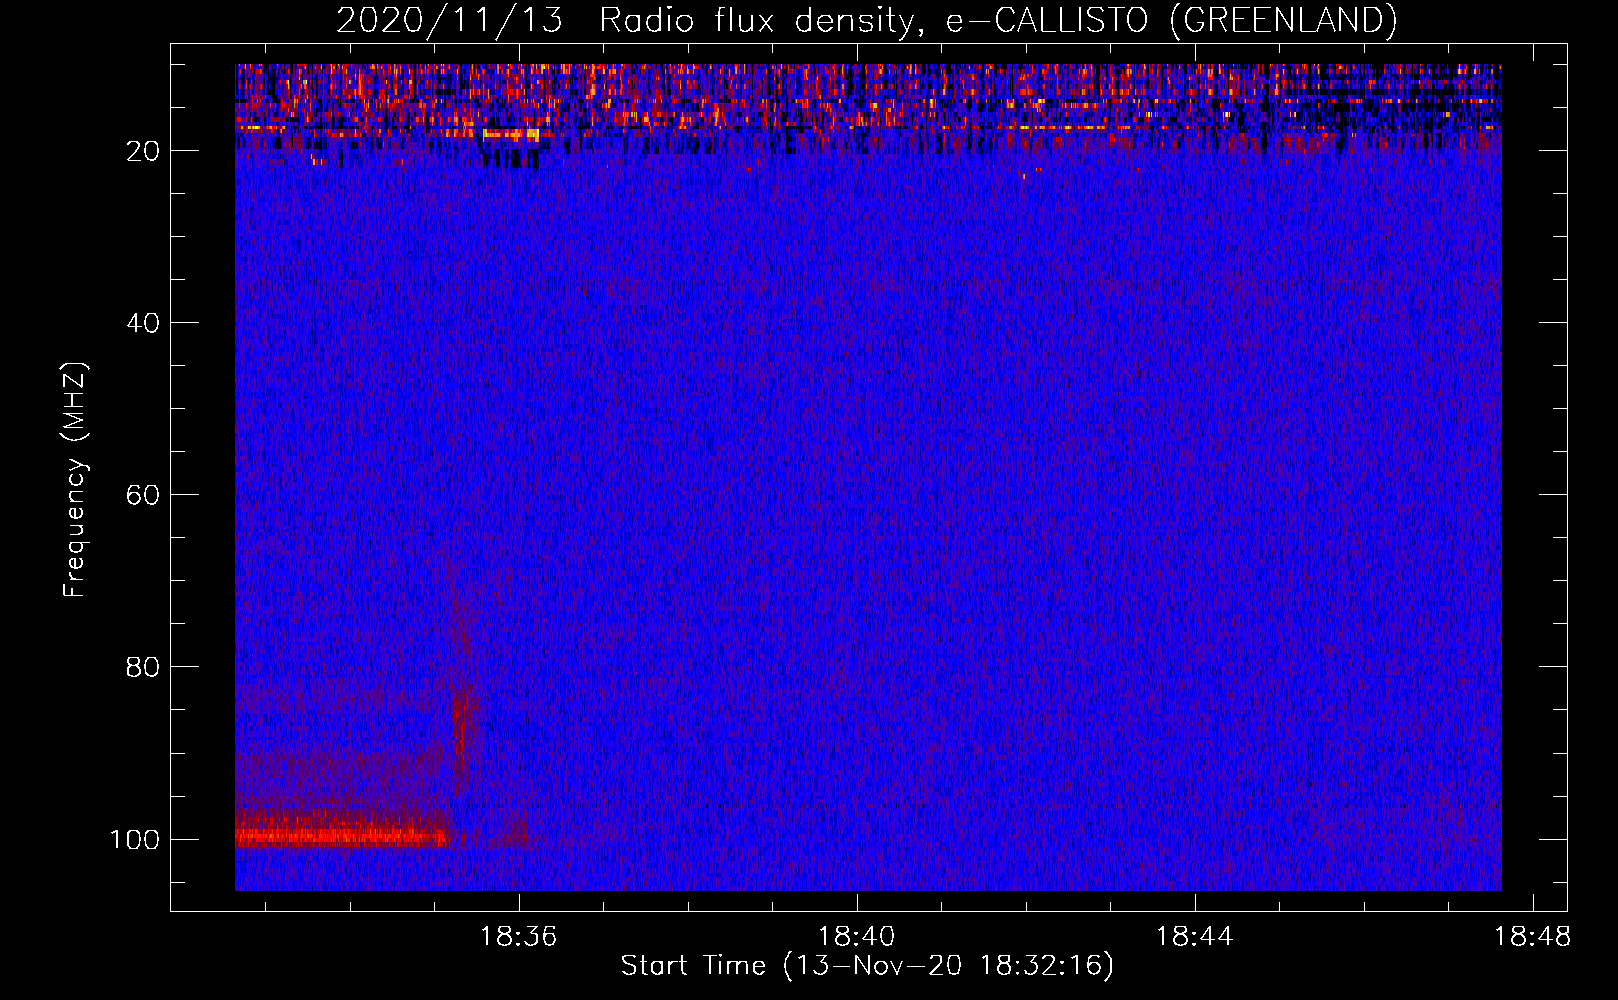Click the 18:40 time tick label

(857, 937)
